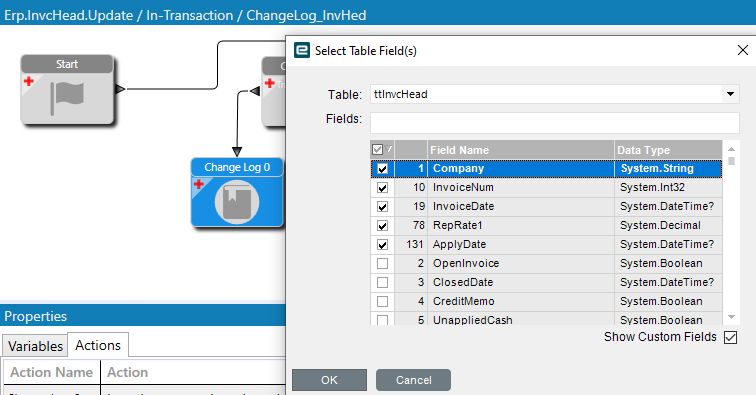756x395 pixels.
Task: Click System.String data type cell
Action: tap(668, 168)
